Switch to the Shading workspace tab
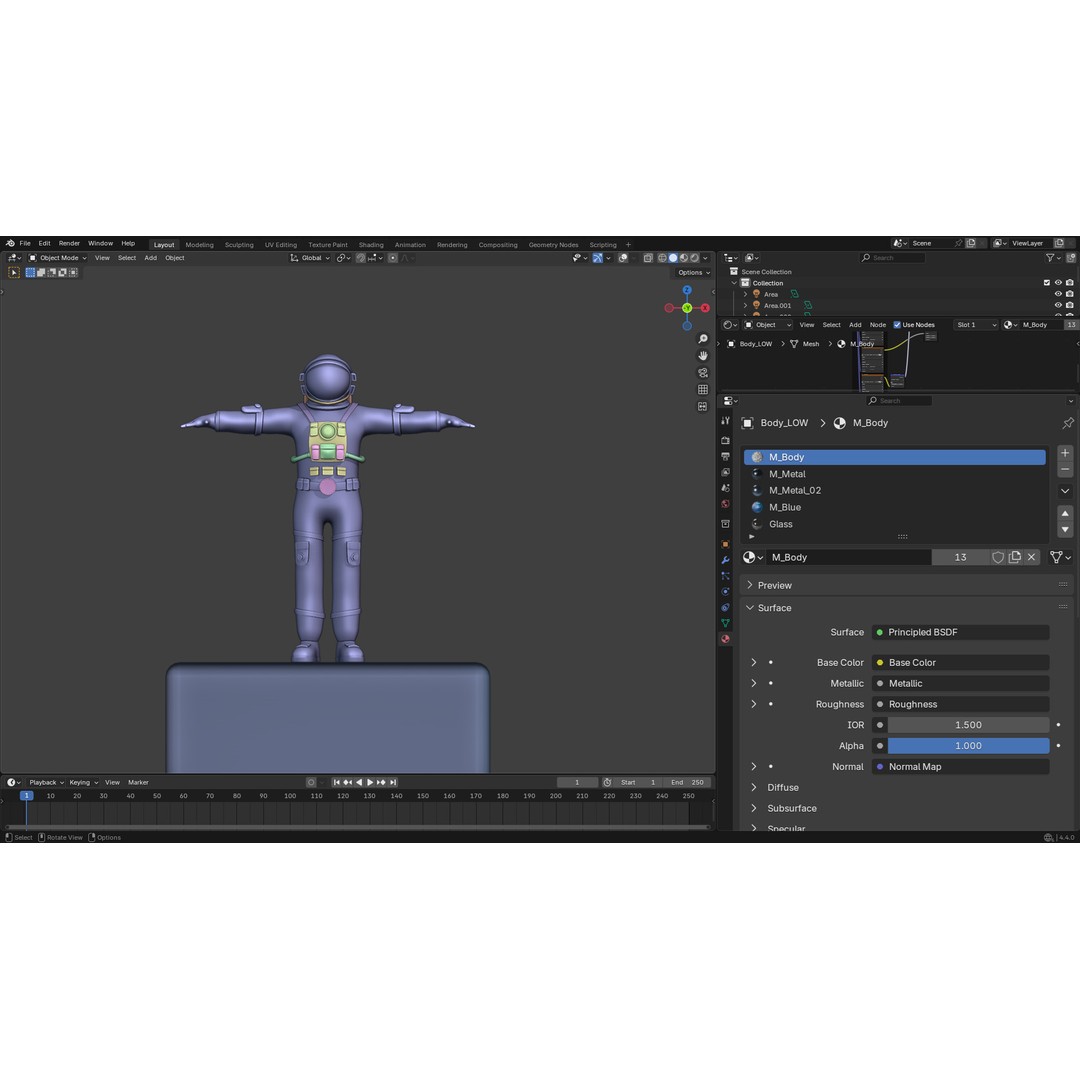The height and width of the screenshot is (1080, 1080). pyautogui.click(x=371, y=244)
